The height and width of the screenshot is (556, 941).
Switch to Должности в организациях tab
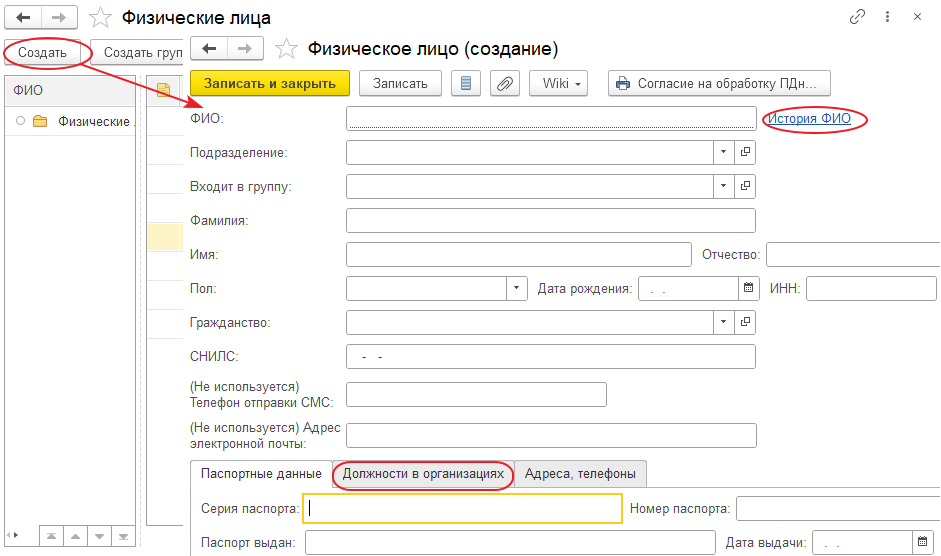(423, 474)
